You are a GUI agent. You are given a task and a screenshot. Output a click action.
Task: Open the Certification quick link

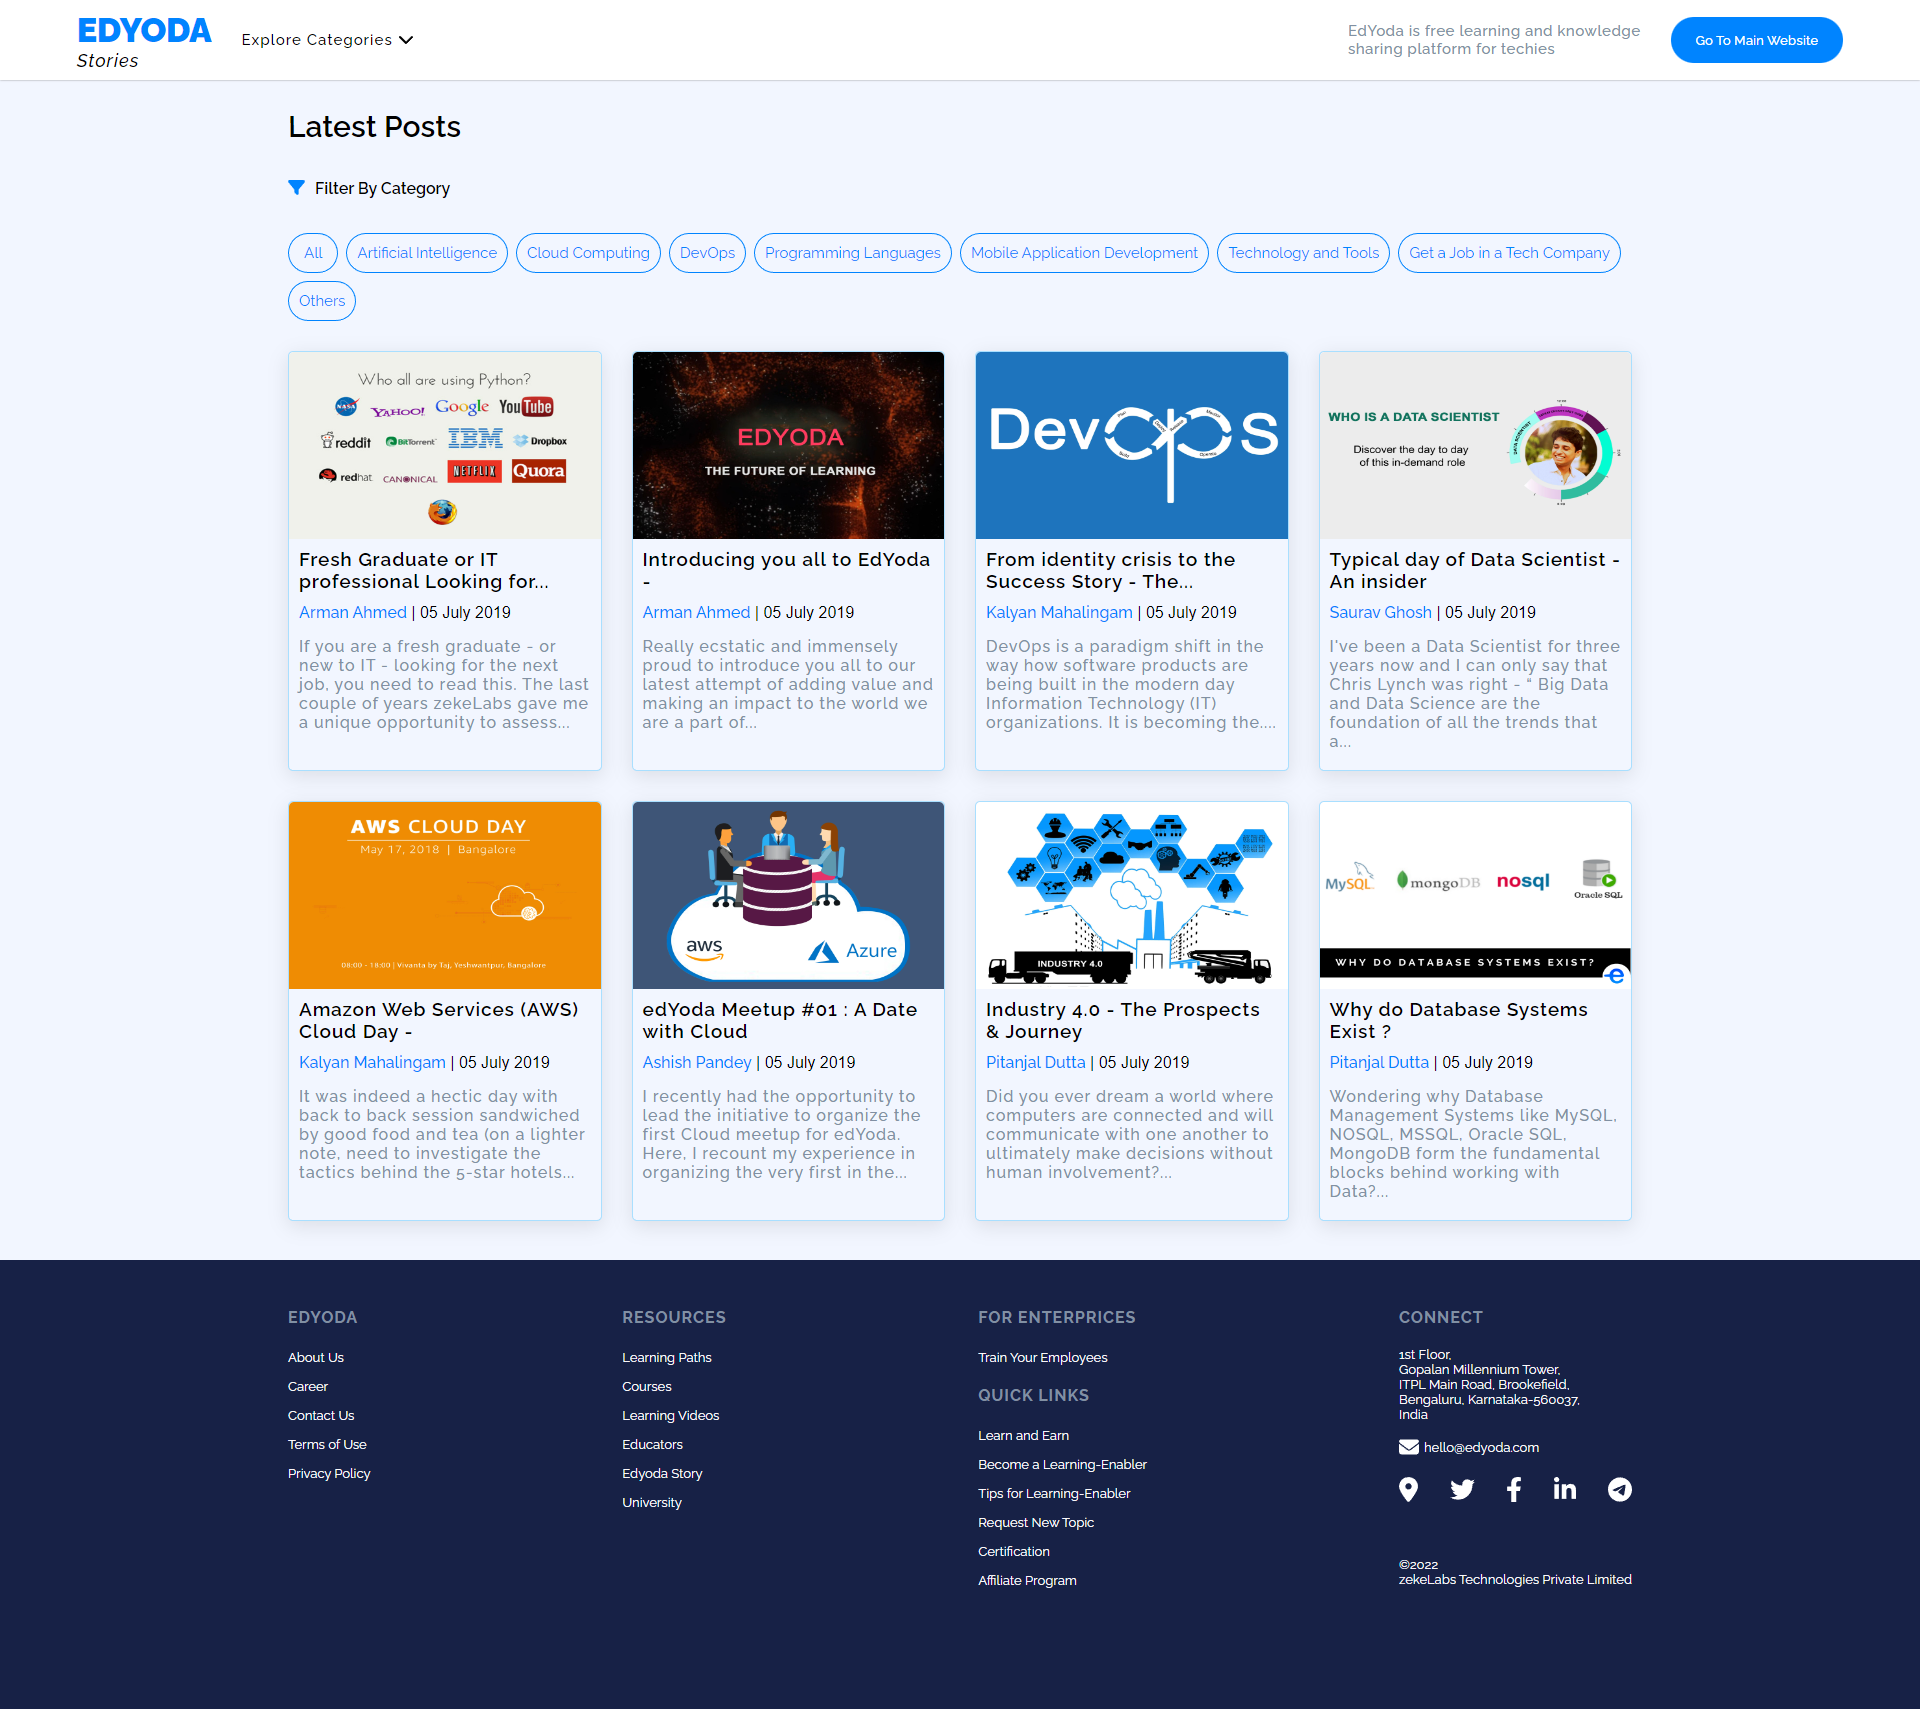click(1013, 1551)
